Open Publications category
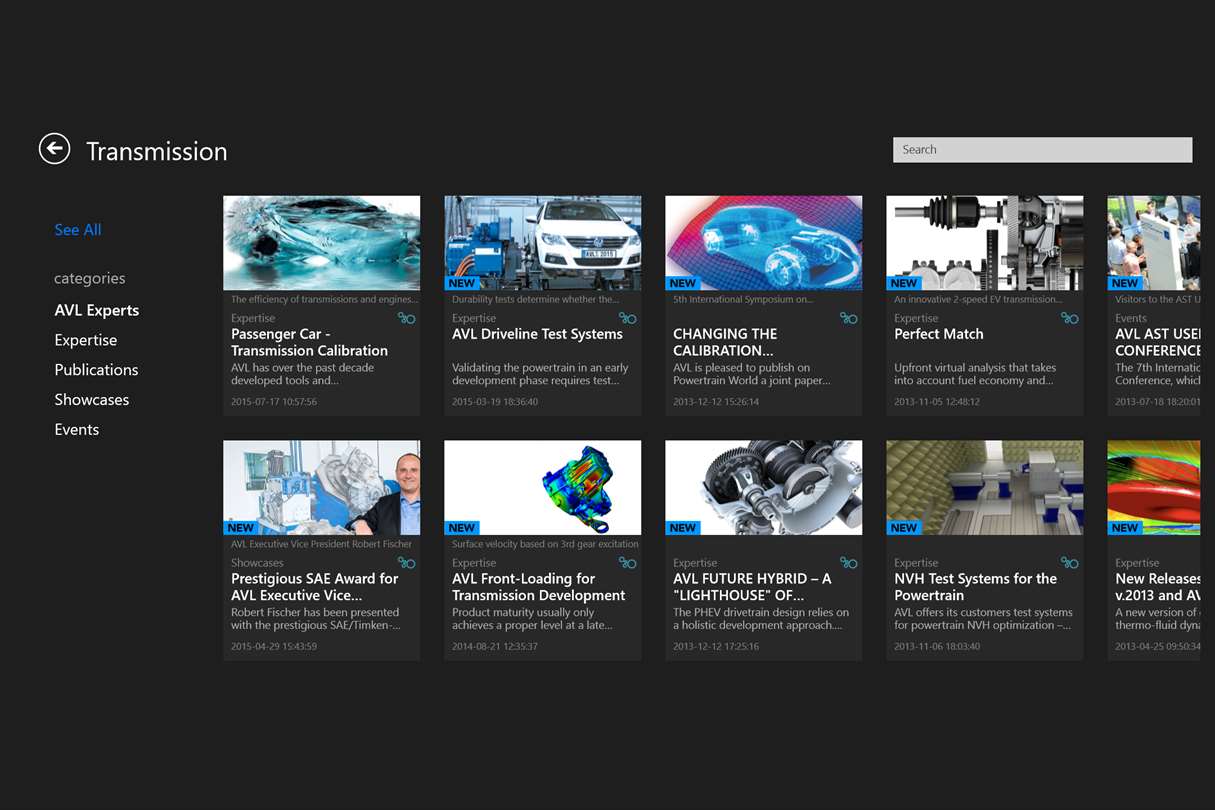This screenshot has height=810, width=1215. point(96,370)
